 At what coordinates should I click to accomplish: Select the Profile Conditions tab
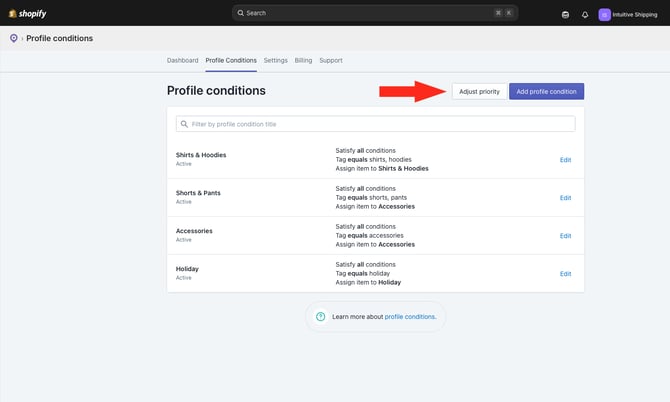click(231, 60)
